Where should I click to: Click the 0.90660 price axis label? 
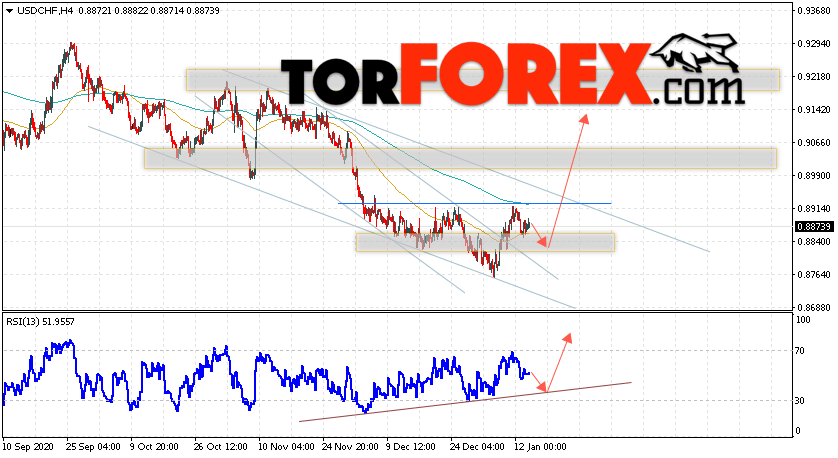[x=814, y=143]
